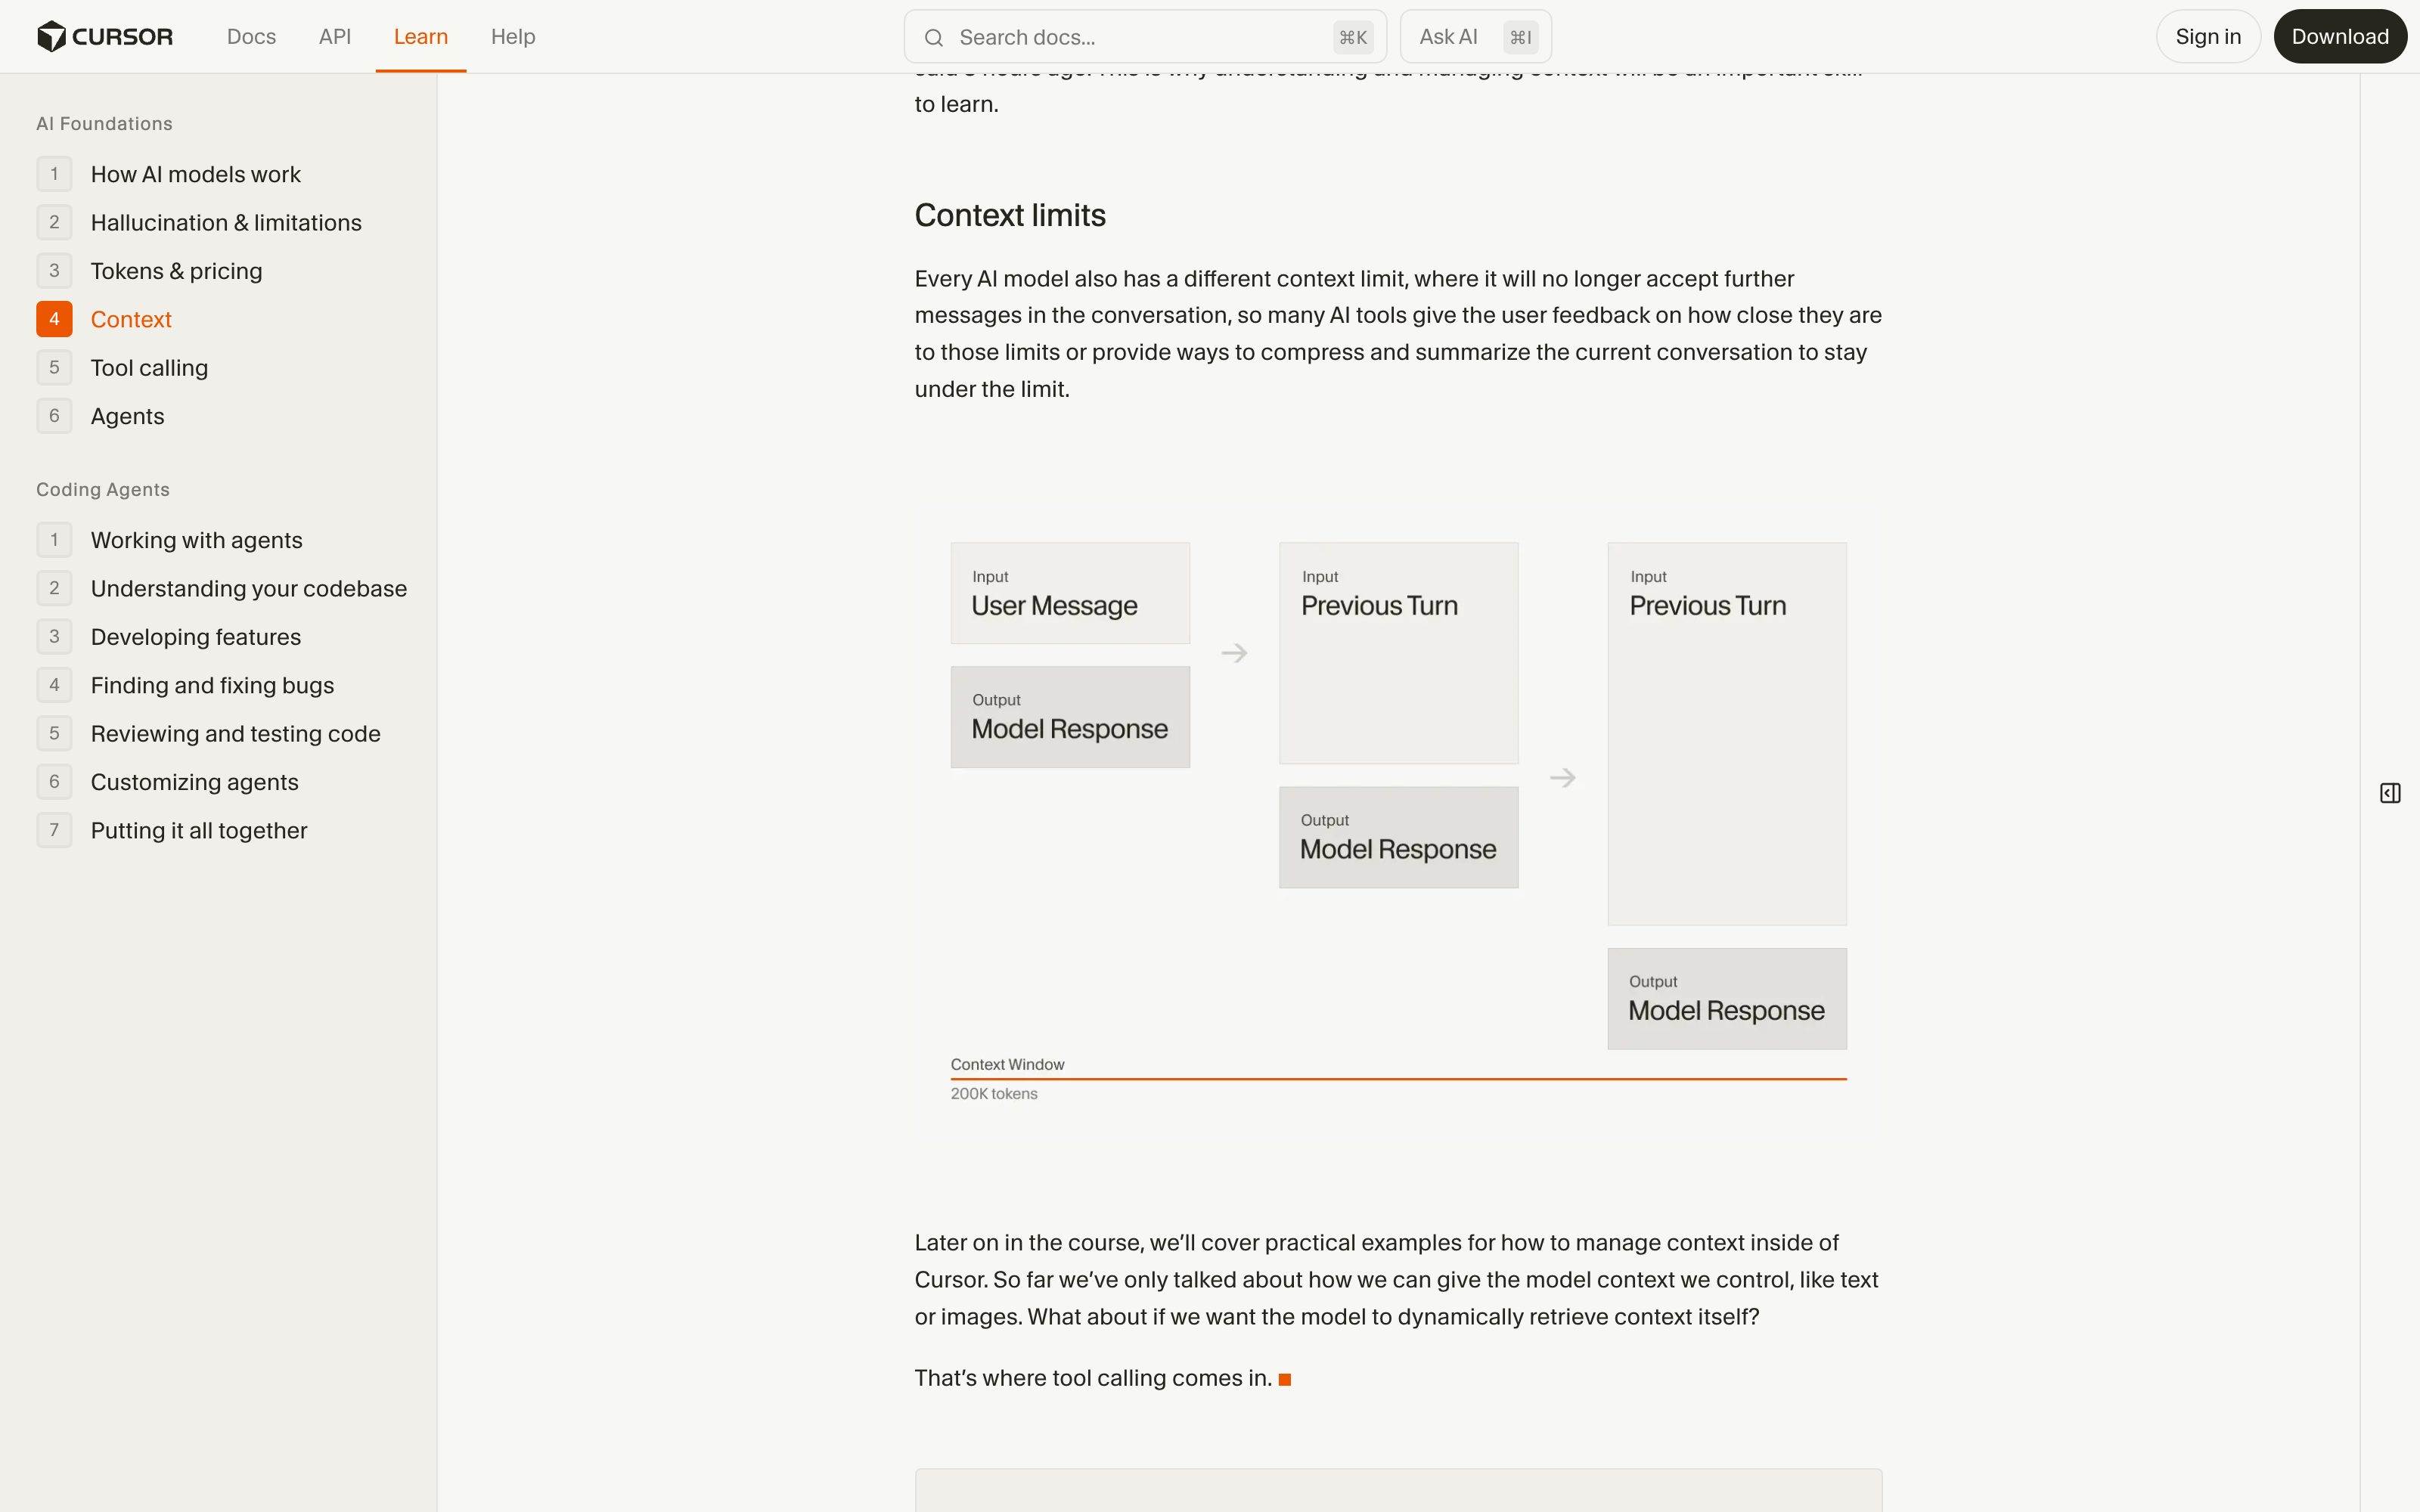Screen dimensions: 2420x1512
Task: Click the AI Foundations section heading
Action: [x=104, y=124]
